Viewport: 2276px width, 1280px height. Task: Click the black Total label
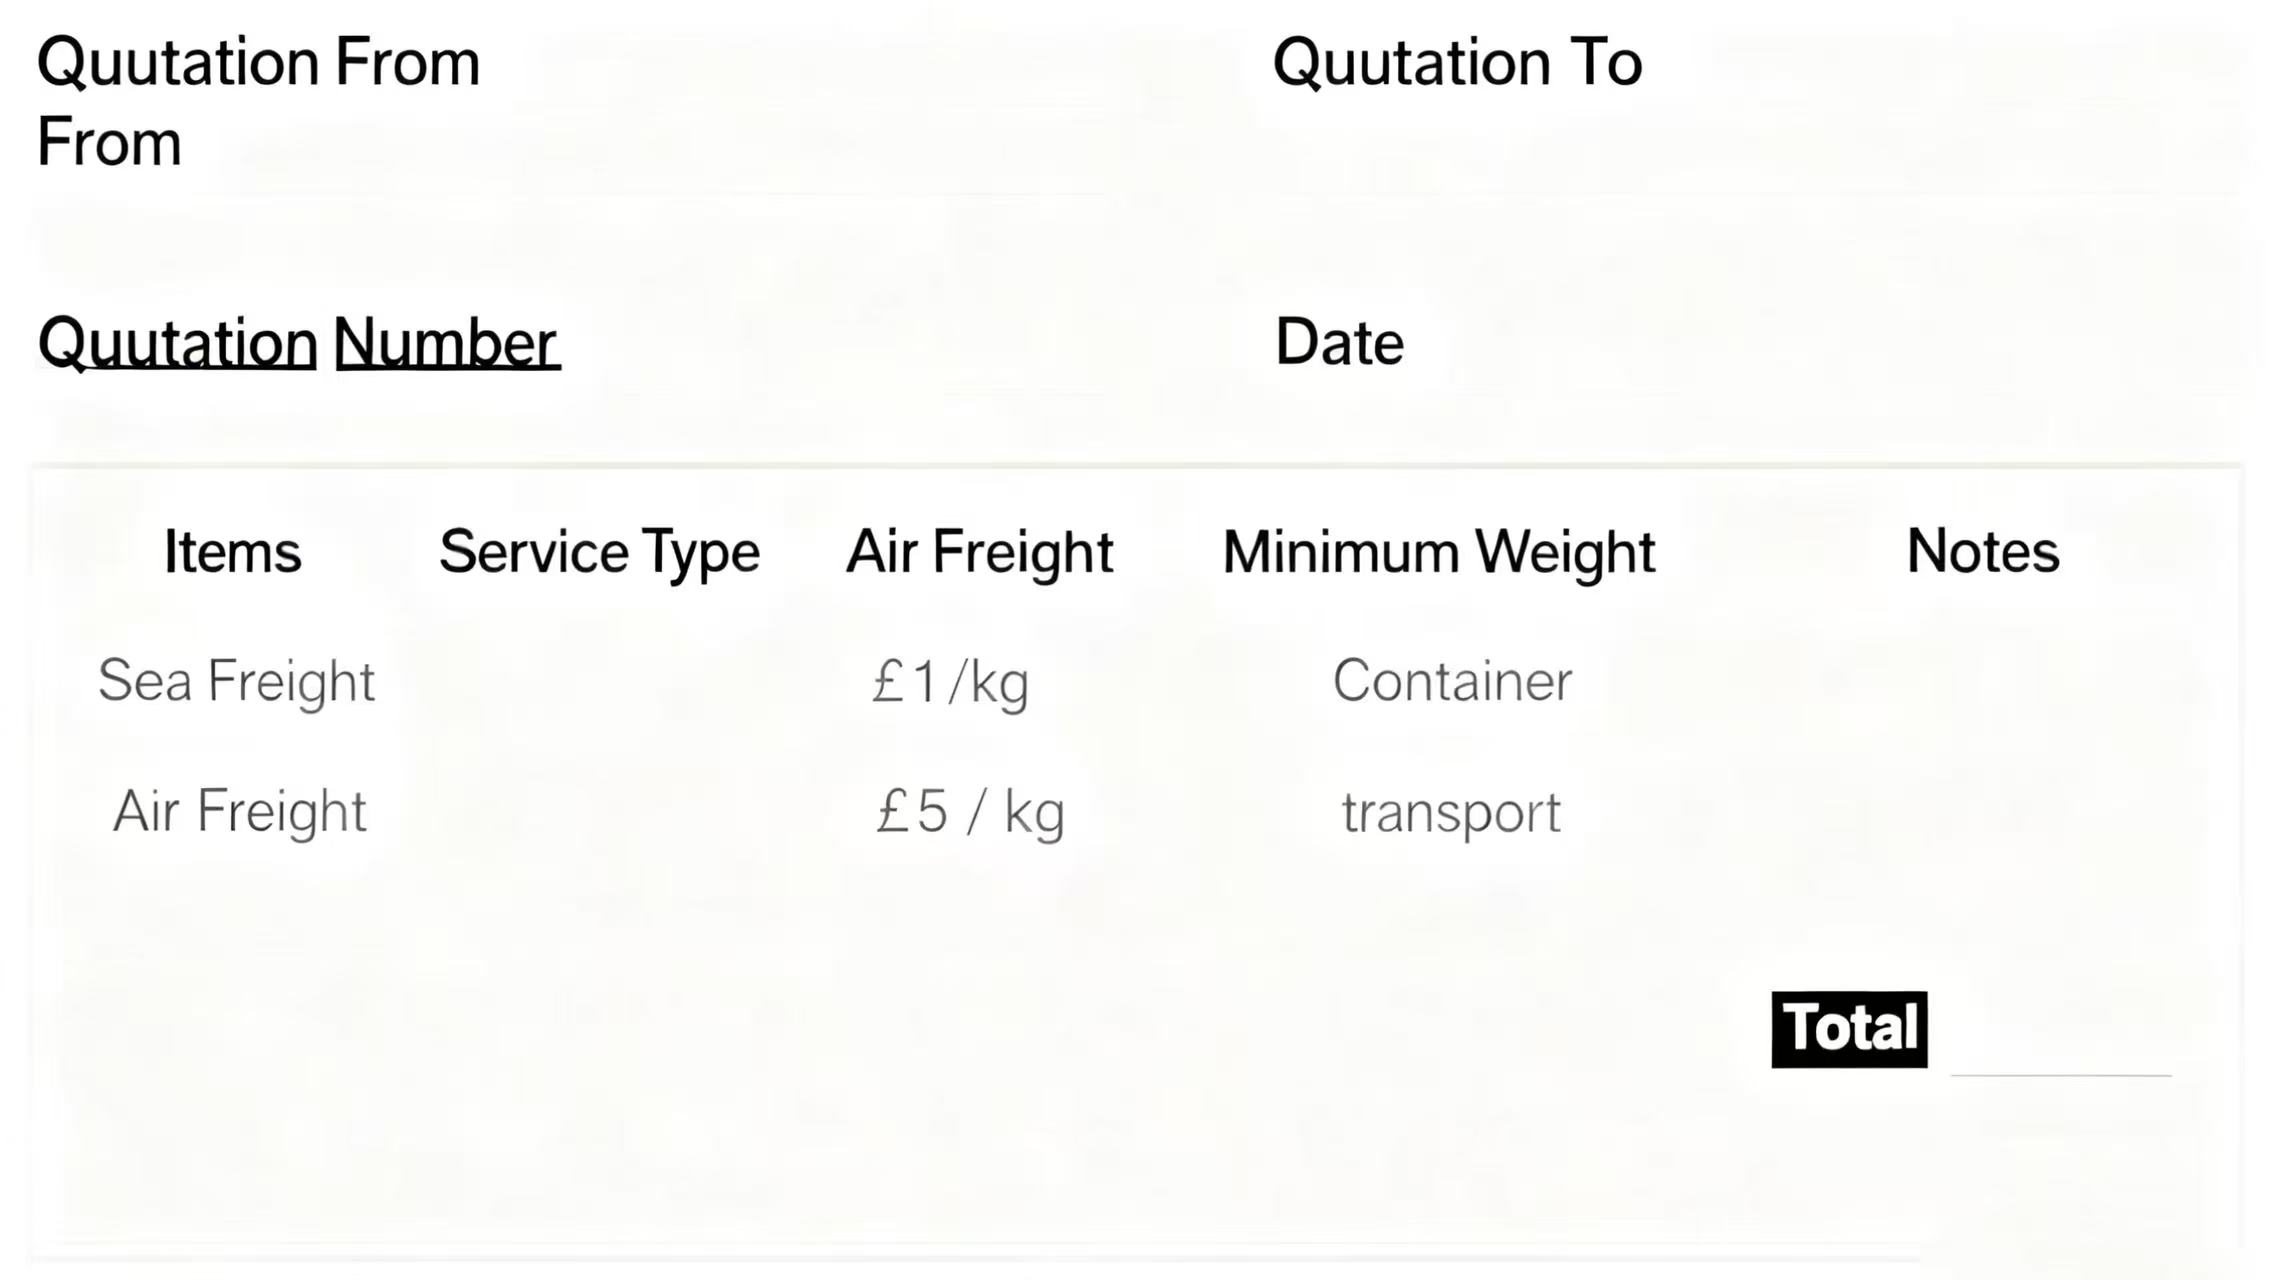[1848, 1029]
